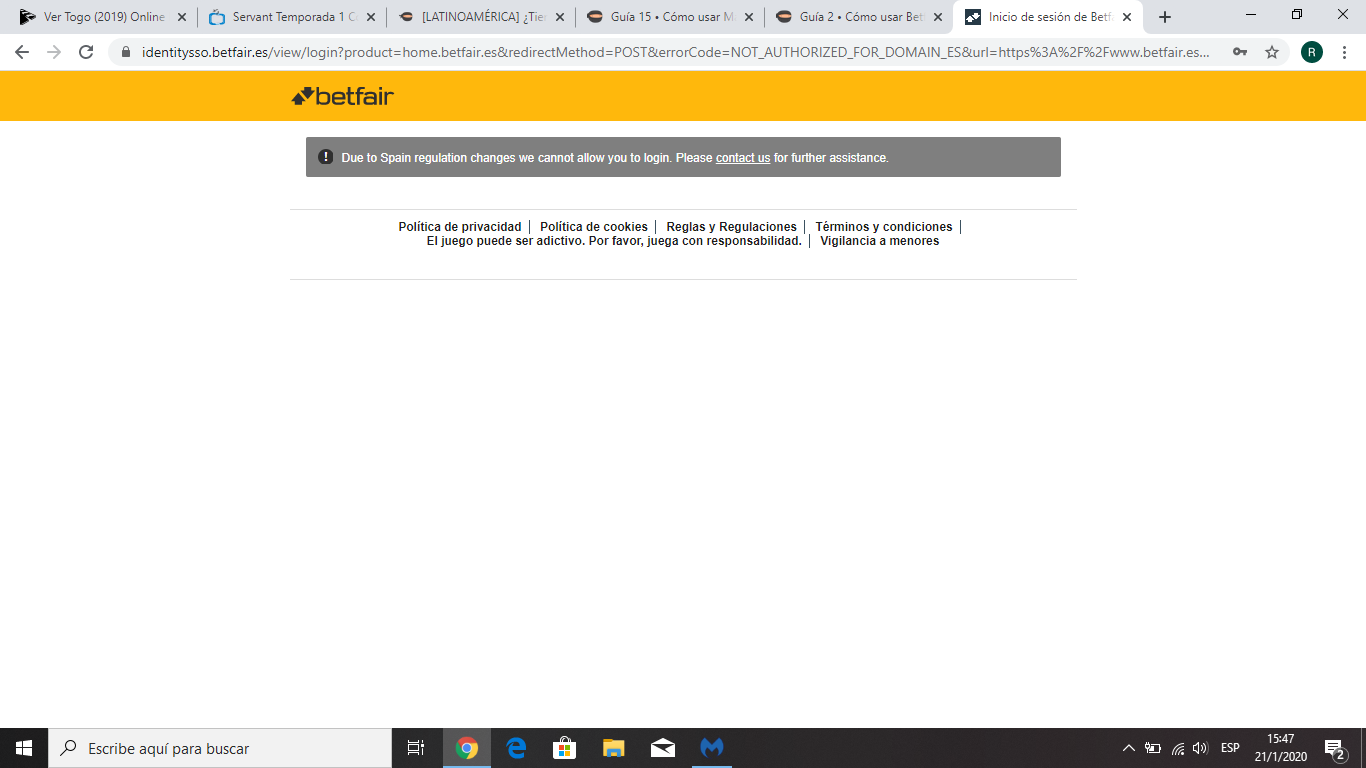Image resolution: width=1366 pixels, height=768 pixels.
Task: Open Task View on the taskbar
Action: click(x=416, y=748)
